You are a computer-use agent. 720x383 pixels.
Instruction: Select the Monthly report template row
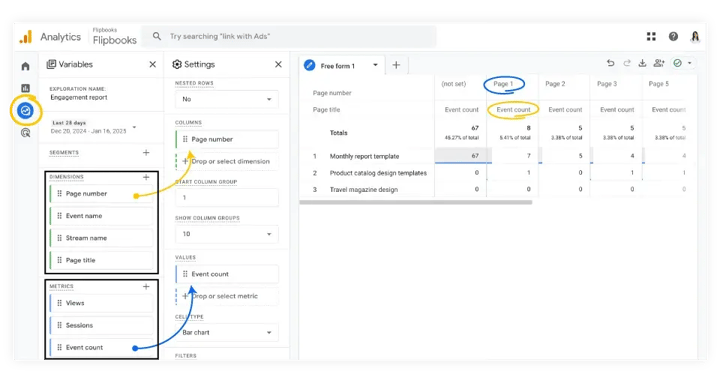(x=364, y=157)
